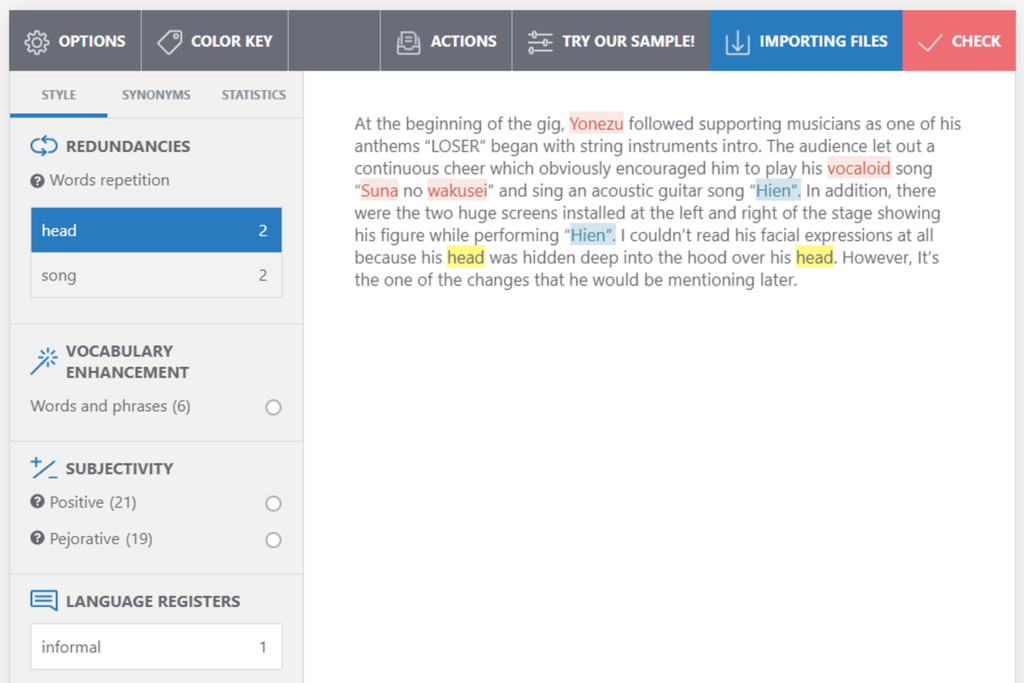Click the Vocabulary Enhancement wand icon
Viewport: 1024px width, 683px height.
click(x=44, y=361)
